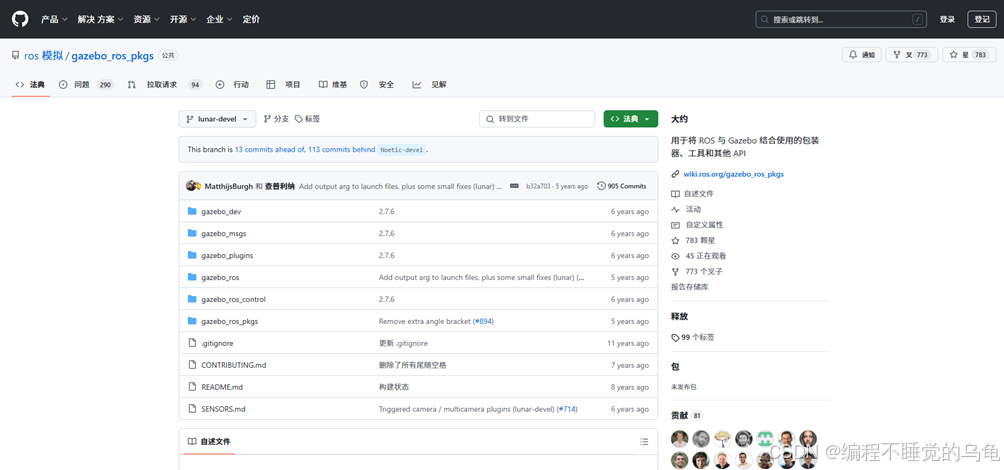Click the 登记 sign-up button
Image resolution: width=1004 pixels, height=470 pixels.
pos(982,19)
